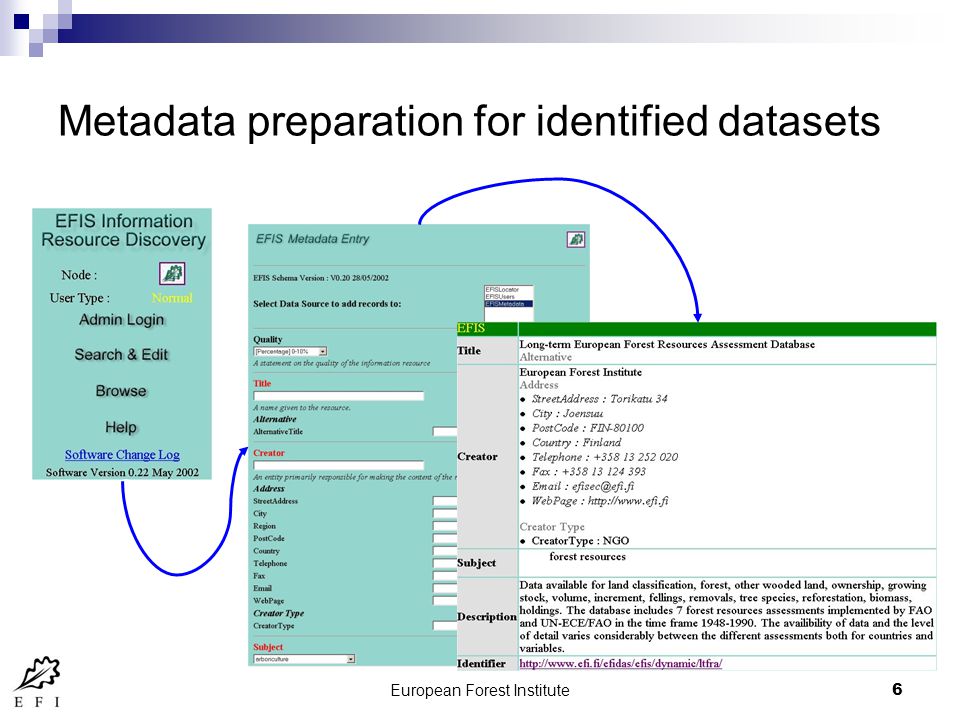
Task: Click 'European Forest Institute' in the Creator cell
Action: coord(580,372)
